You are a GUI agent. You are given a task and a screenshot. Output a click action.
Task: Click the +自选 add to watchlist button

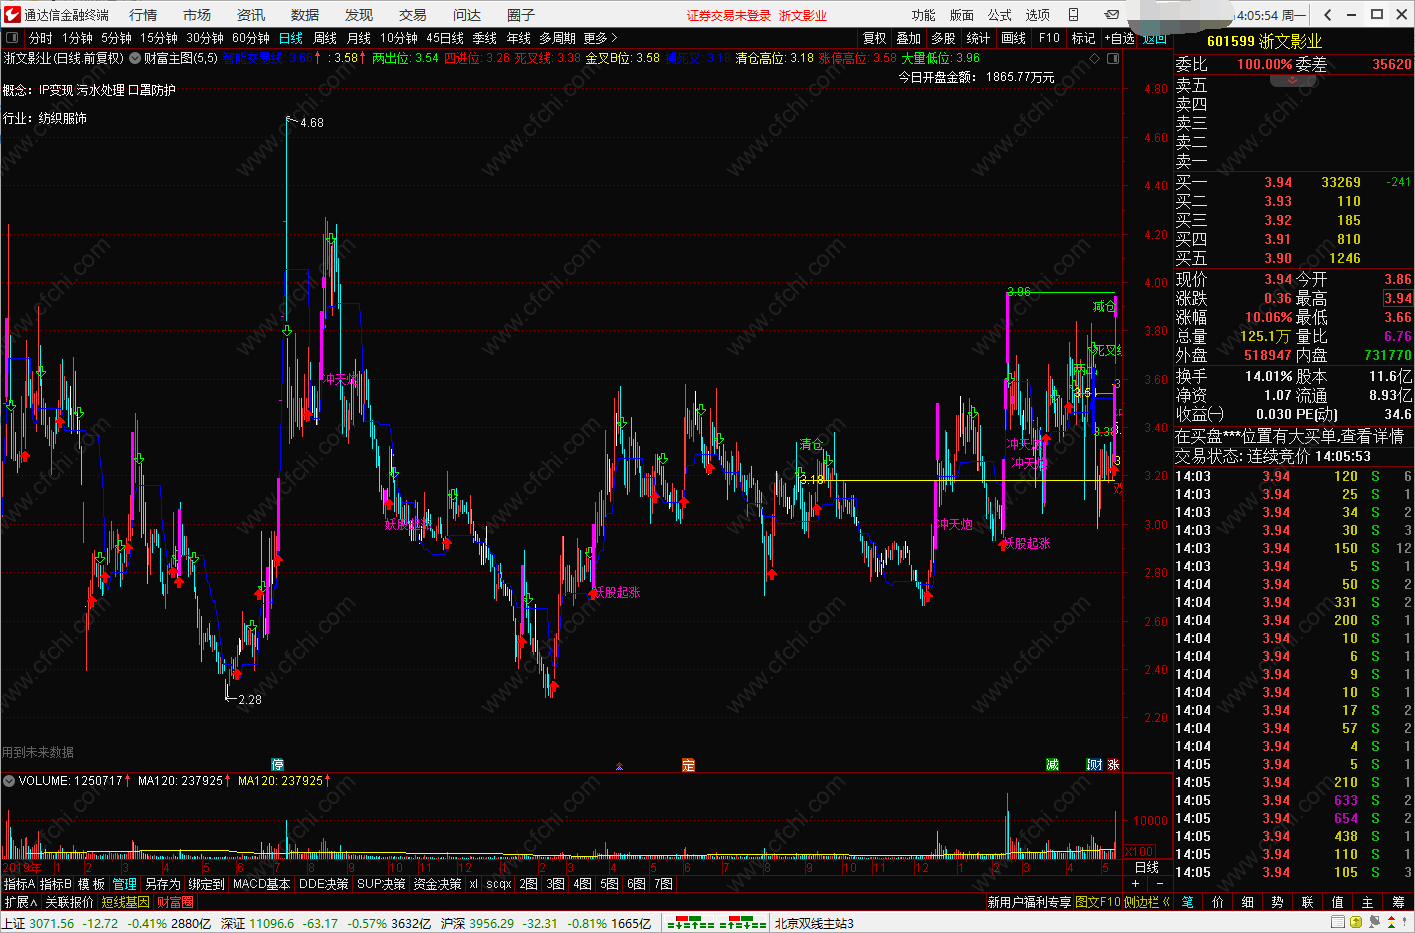pos(1119,38)
